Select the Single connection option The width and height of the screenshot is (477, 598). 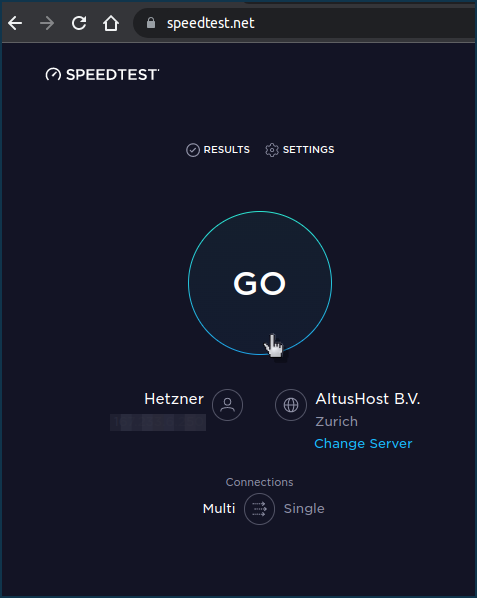(304, 508)
